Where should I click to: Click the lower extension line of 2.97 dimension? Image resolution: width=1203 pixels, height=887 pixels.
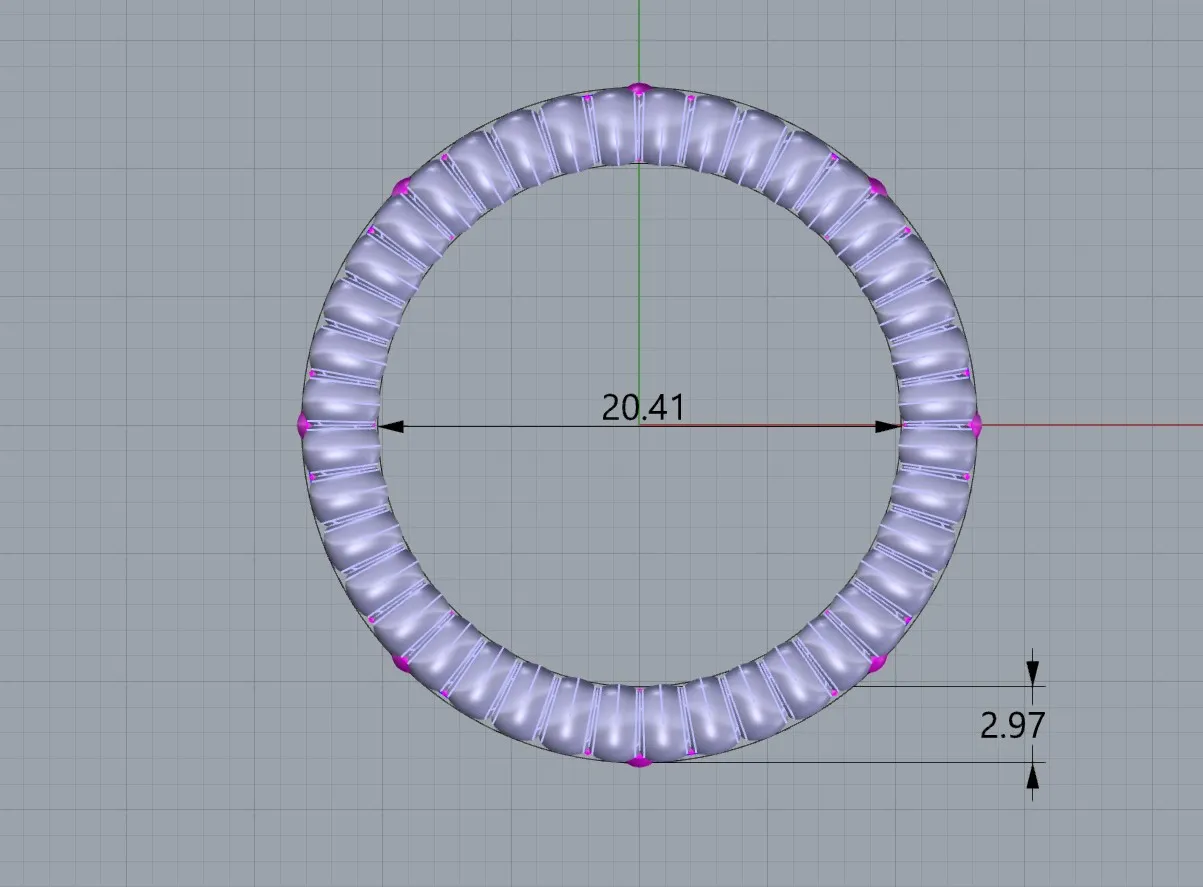click(x=850, y=763)
